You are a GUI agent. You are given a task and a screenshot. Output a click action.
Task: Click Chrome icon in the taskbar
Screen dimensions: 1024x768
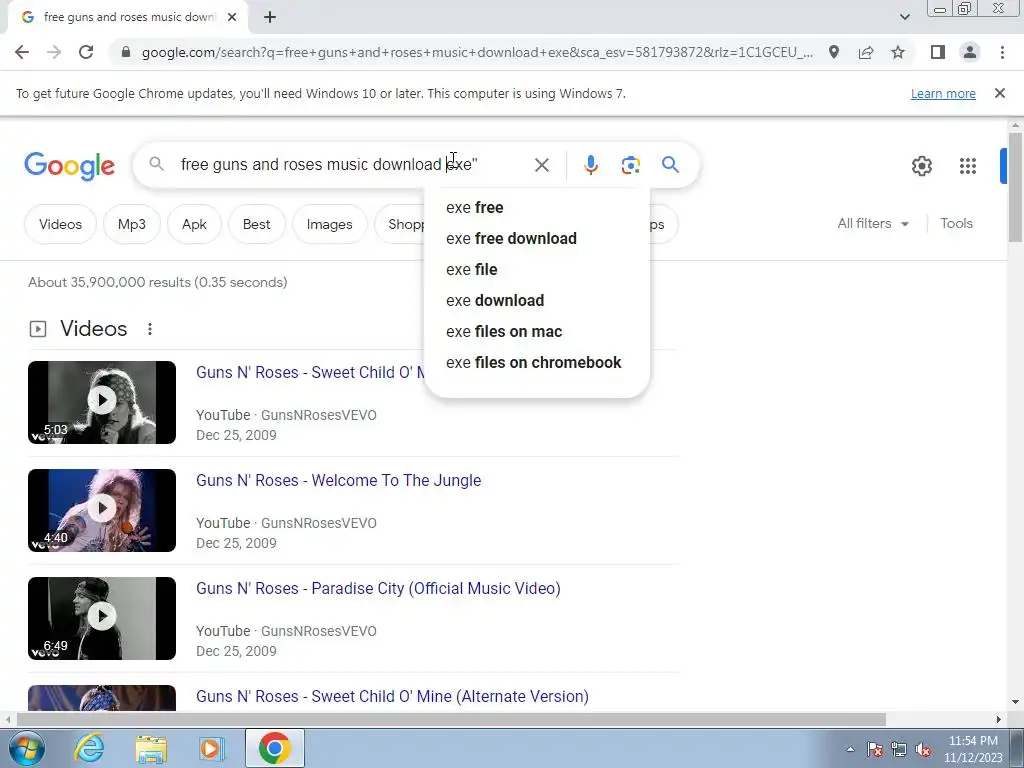pos(274,748)
